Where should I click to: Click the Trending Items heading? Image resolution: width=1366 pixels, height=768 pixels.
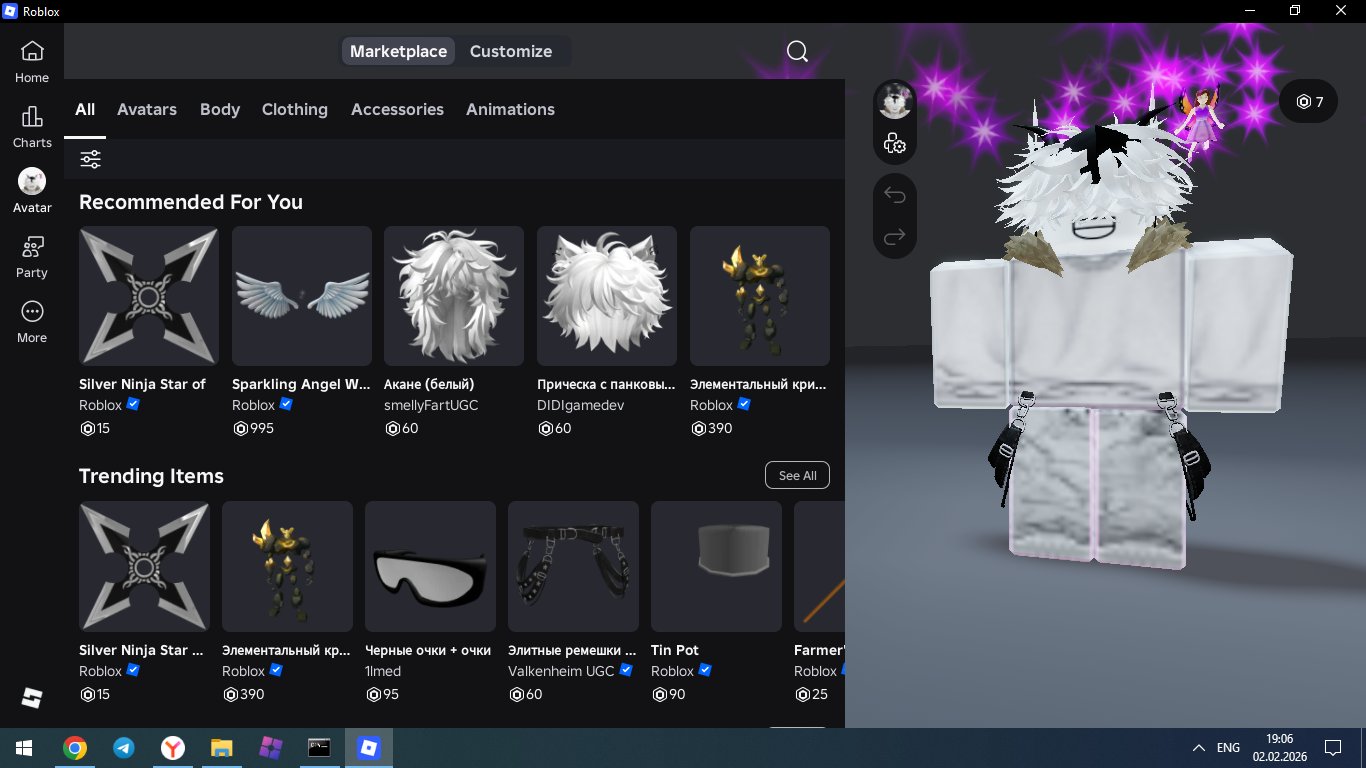click(151, 476)
